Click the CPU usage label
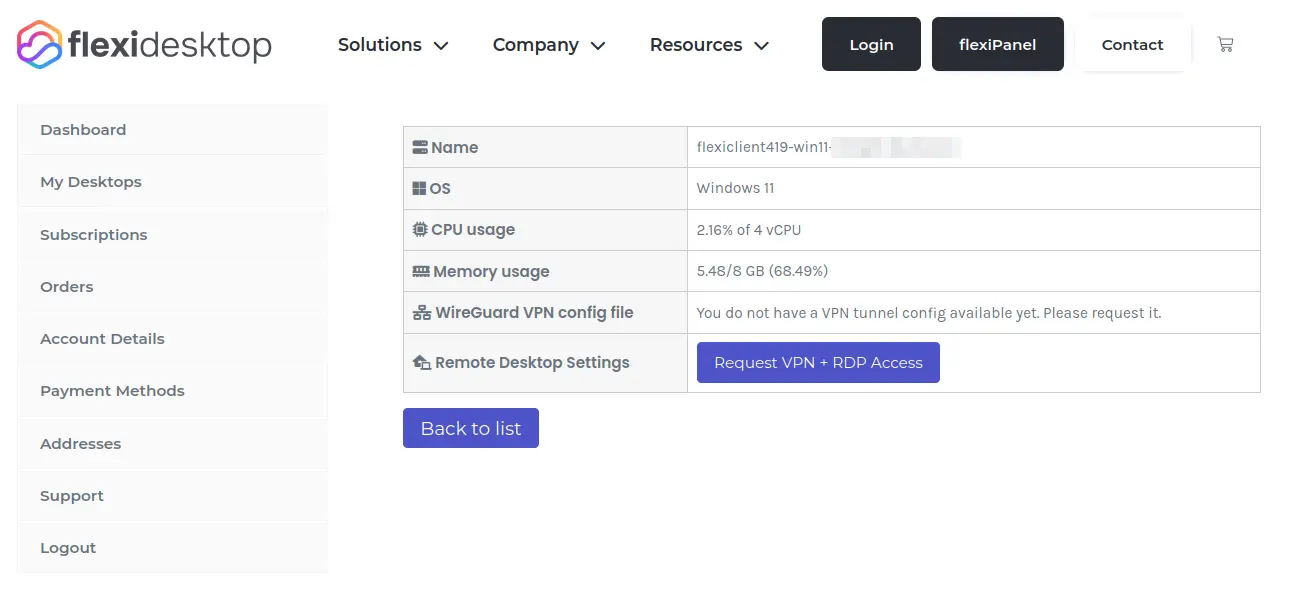Viewport: 1303px width, 606px height. click(x=473, y=230)
